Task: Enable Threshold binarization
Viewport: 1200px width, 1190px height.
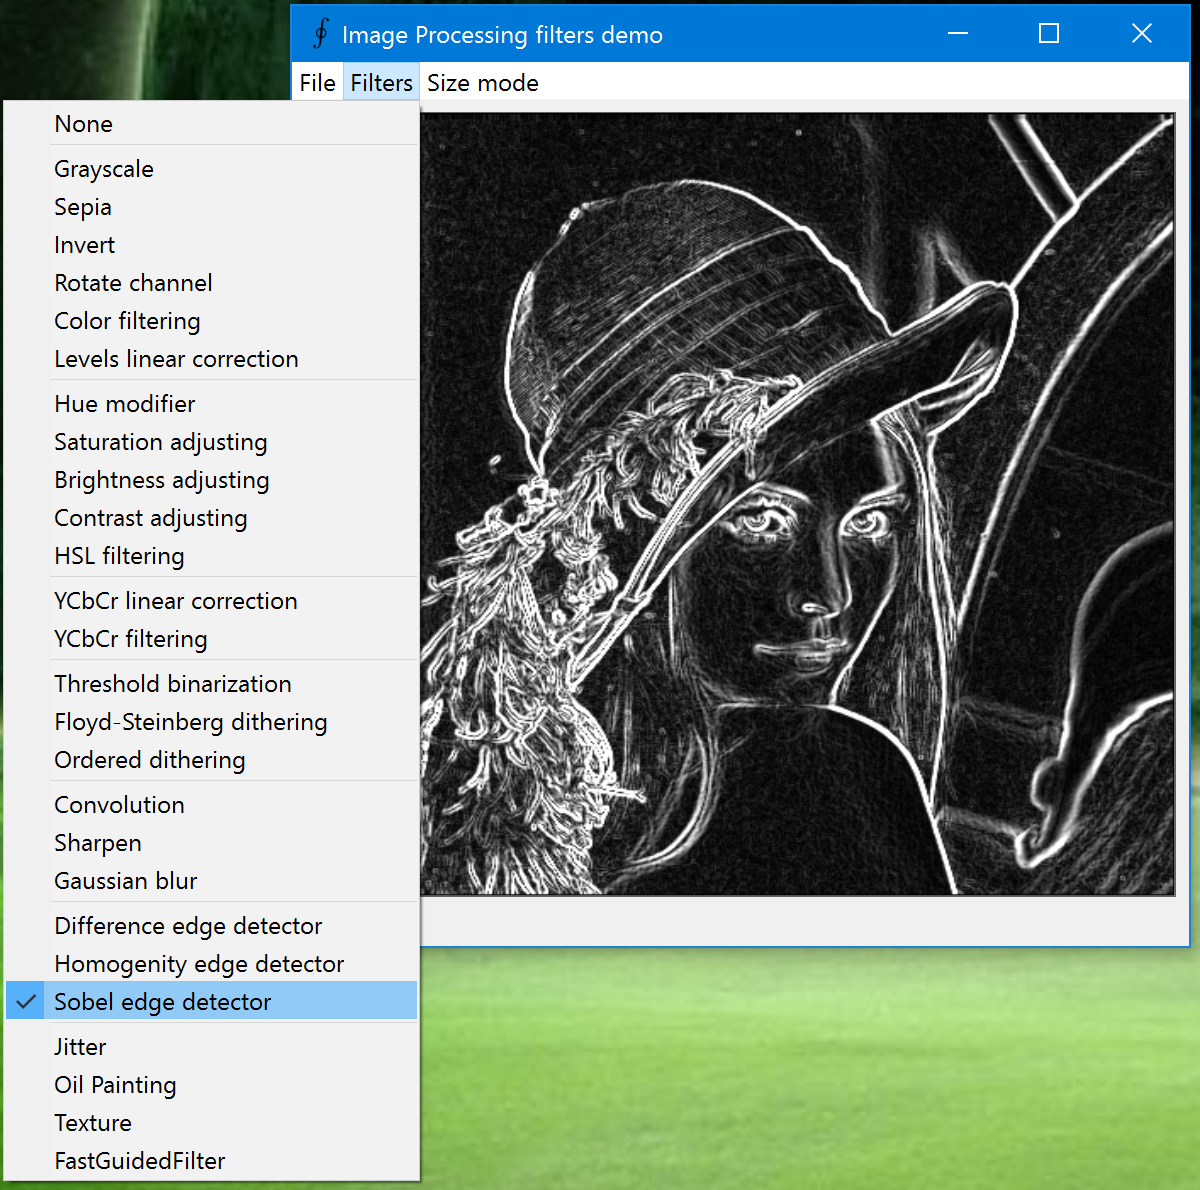Action: [x=172, y=683]
